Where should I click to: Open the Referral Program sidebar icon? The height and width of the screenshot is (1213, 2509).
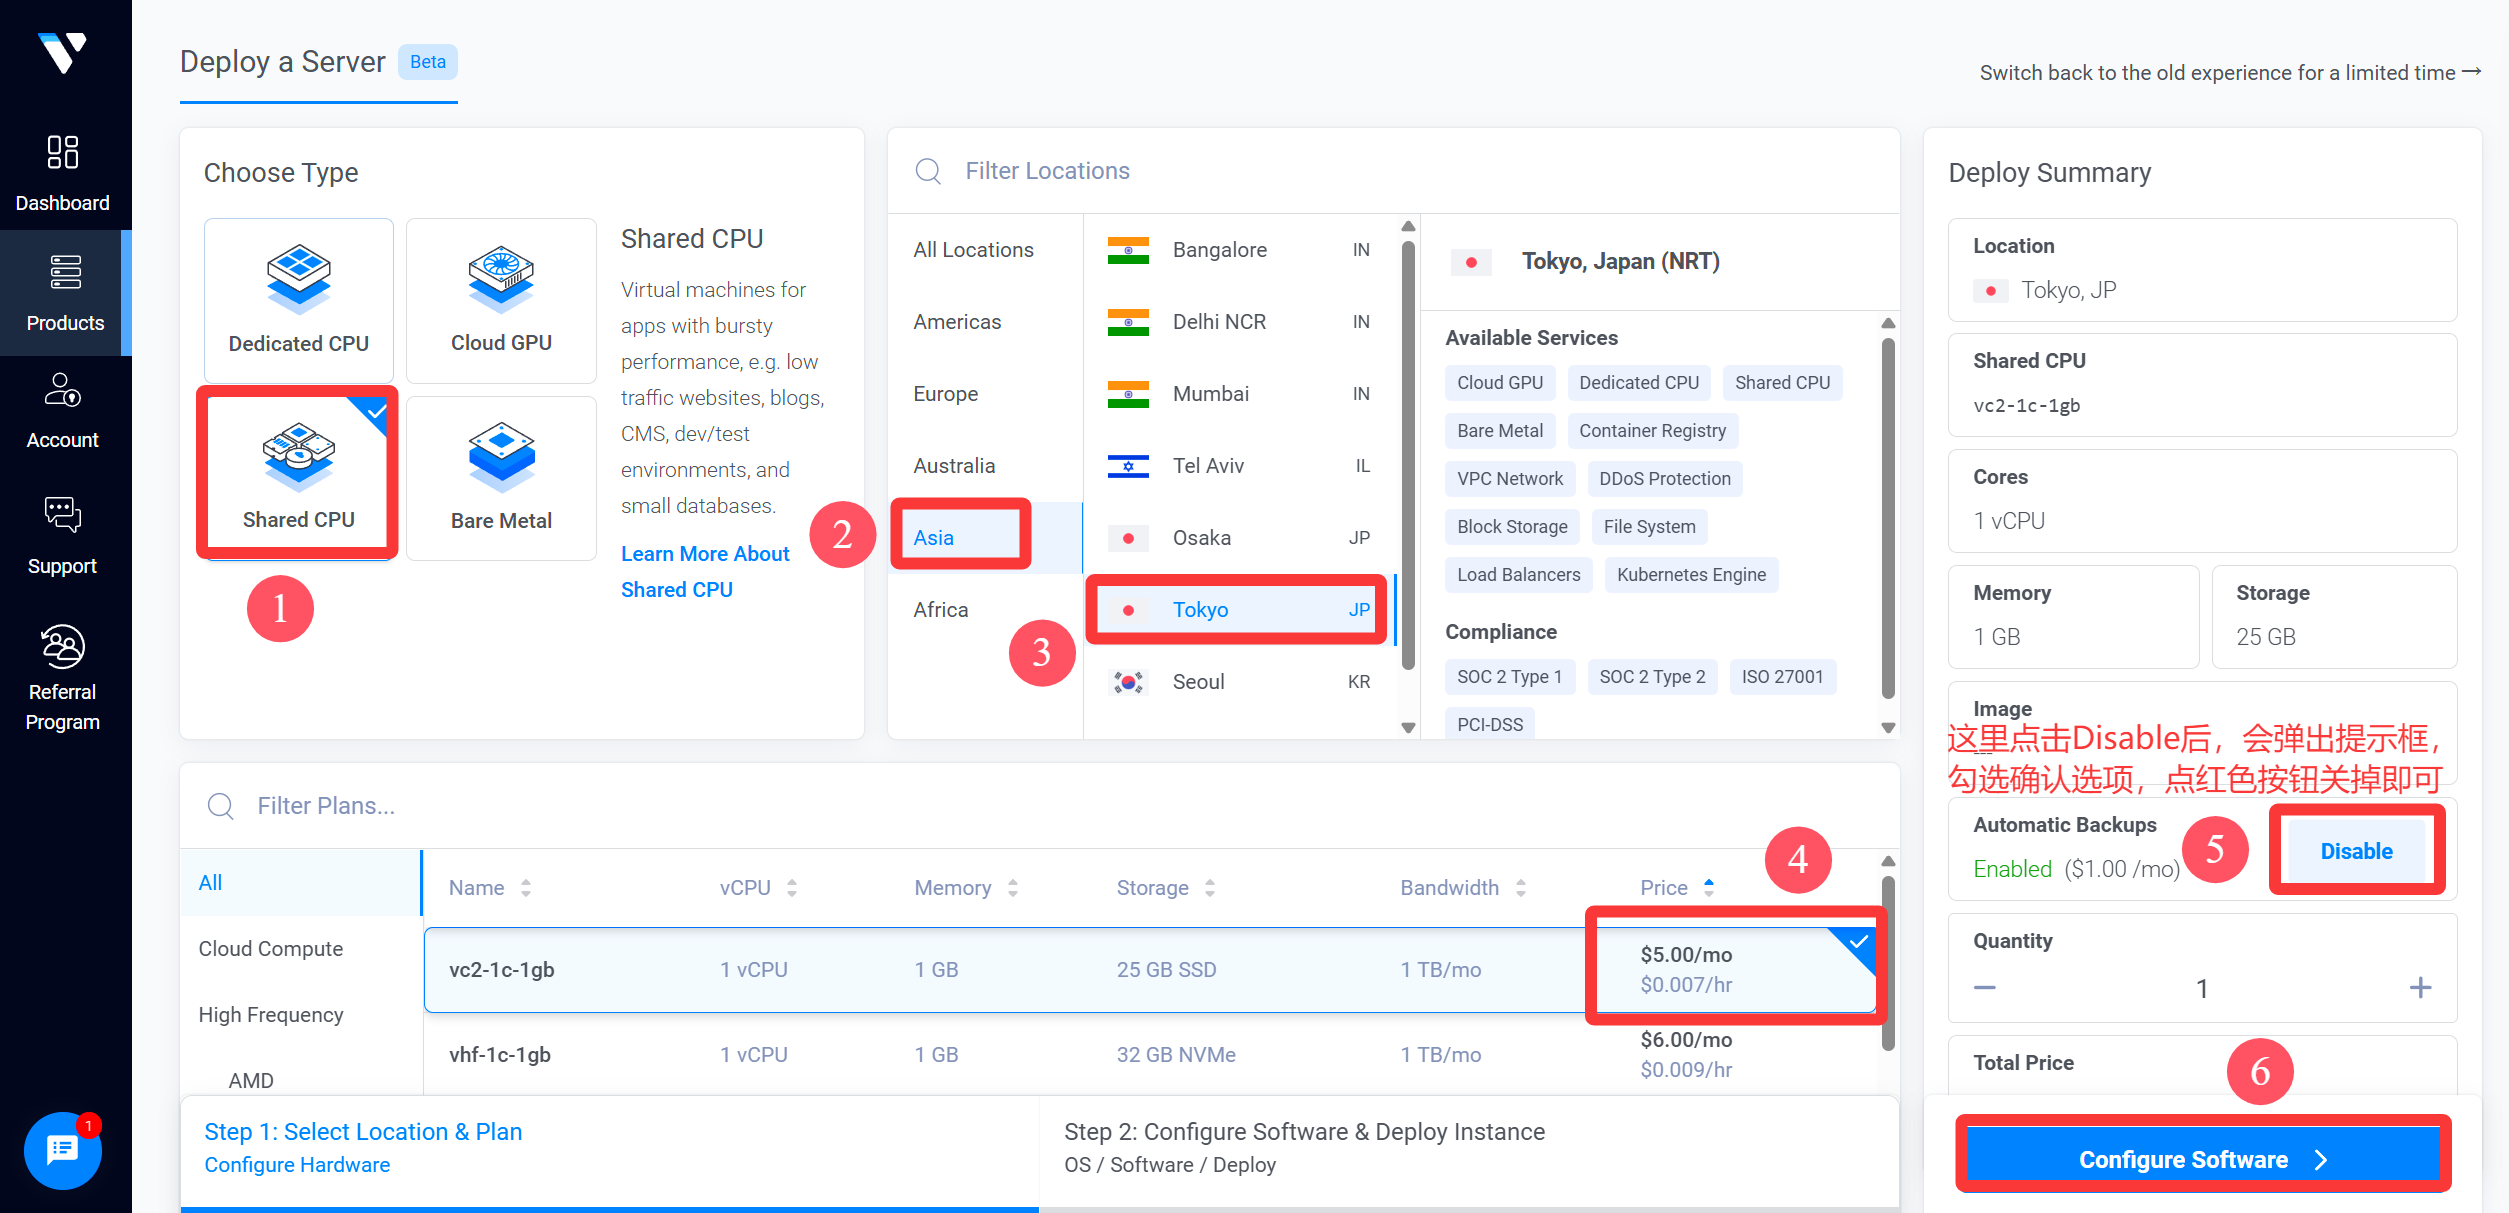(x=63, y=647)
